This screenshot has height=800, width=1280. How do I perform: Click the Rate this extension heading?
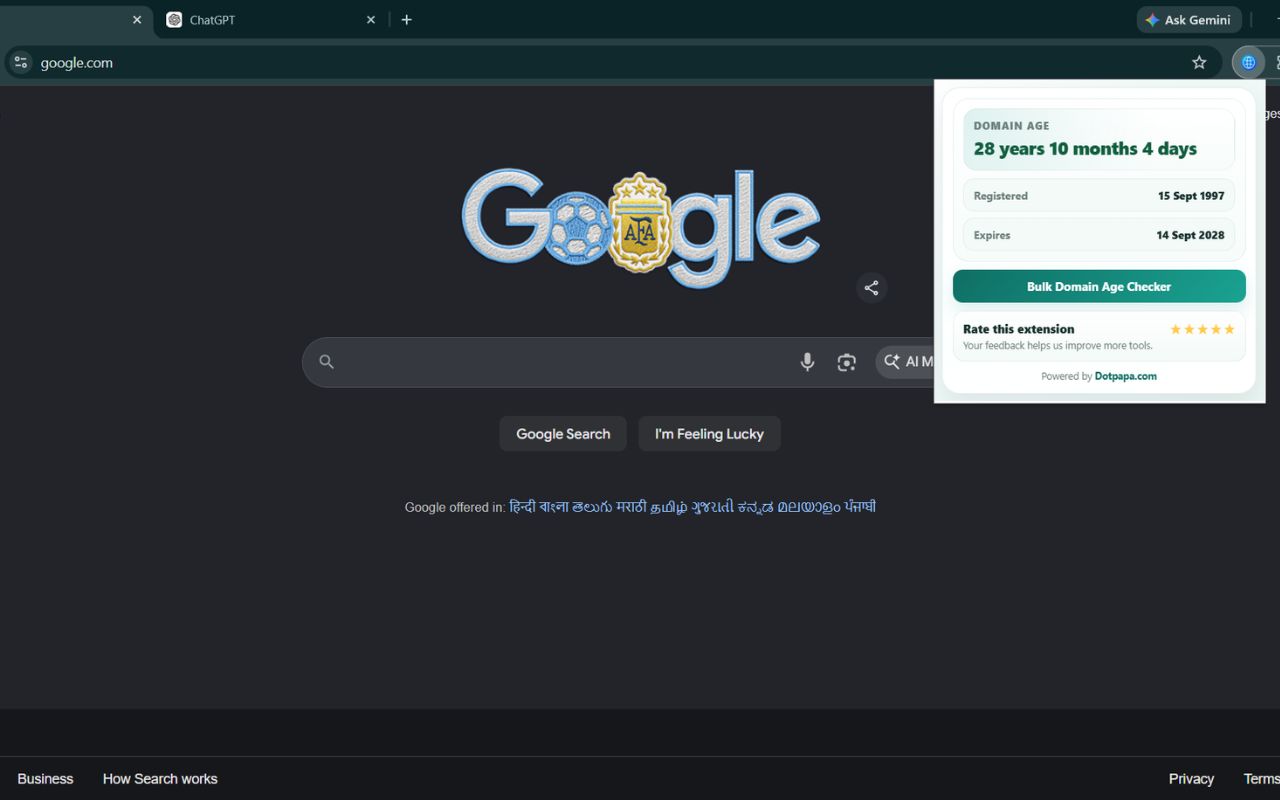(1018, 329)
